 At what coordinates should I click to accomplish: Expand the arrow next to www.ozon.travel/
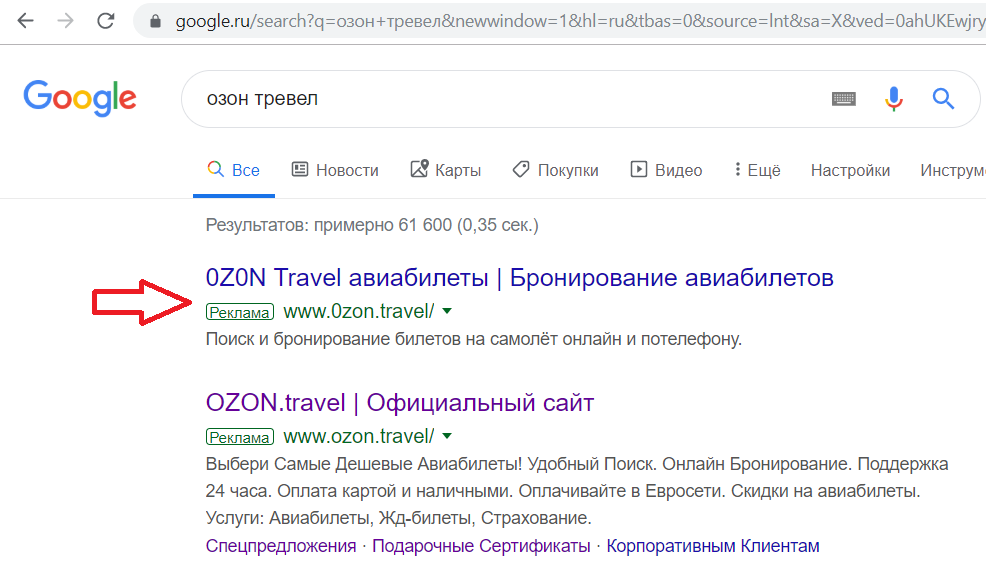tap(447, 436)
